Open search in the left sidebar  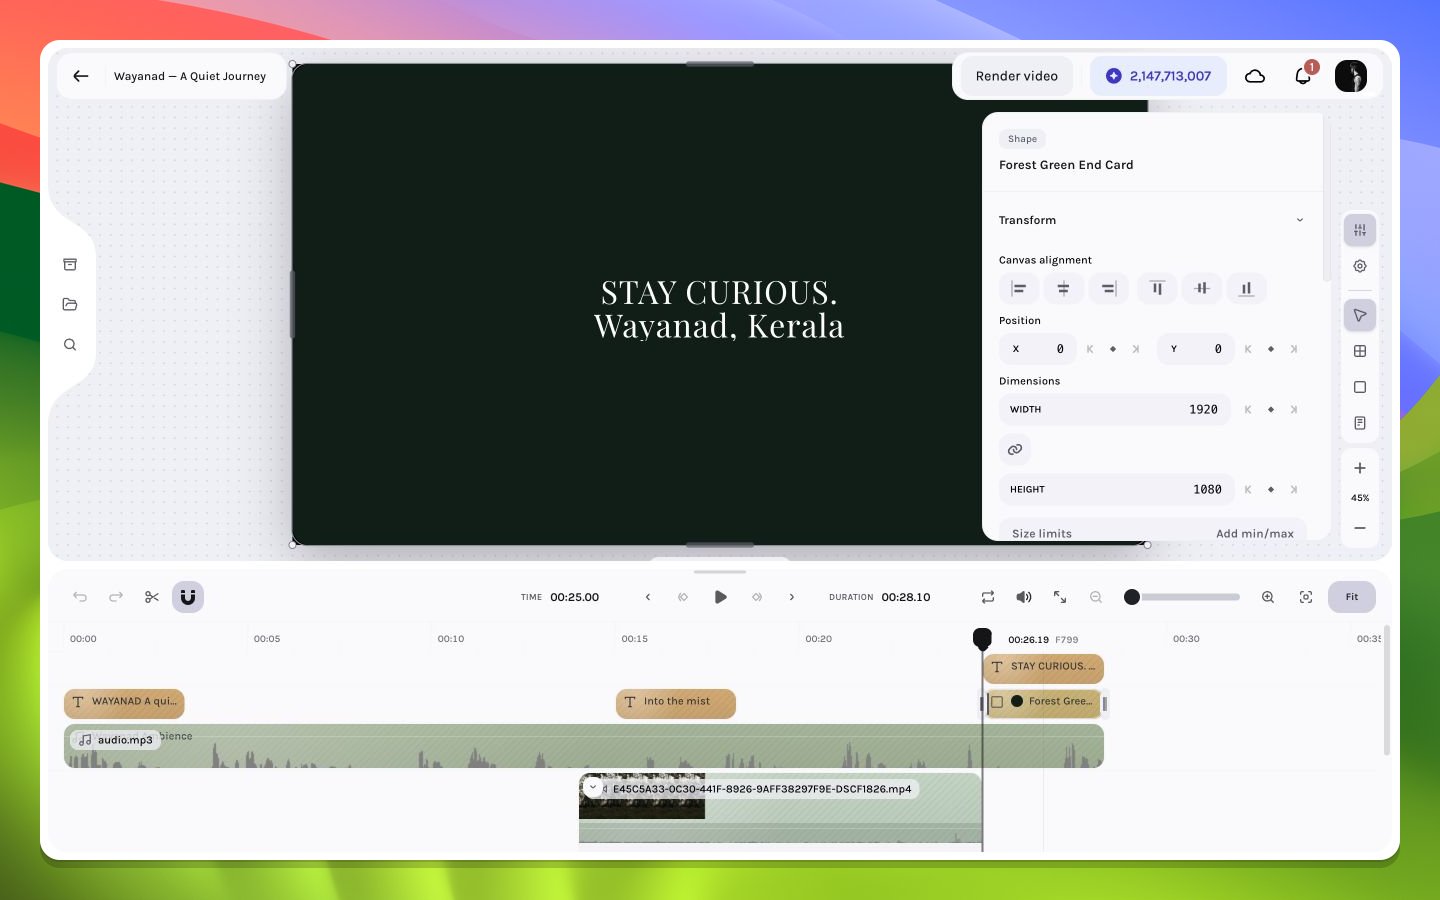coord(70,345)
